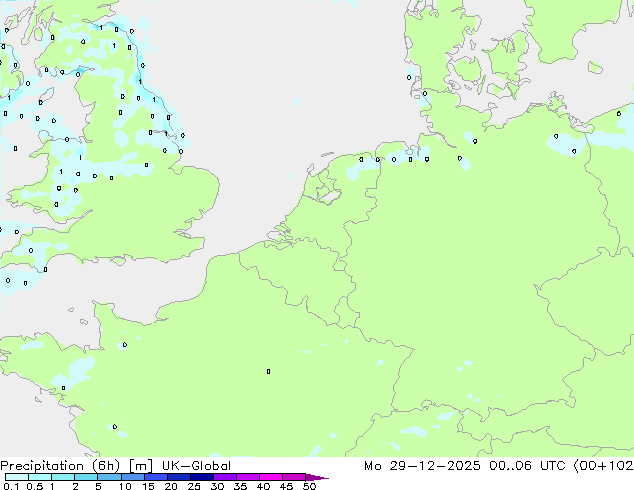Viewport: 634px width, 490px height.
Task: Click the "[m]" unit label
Action: click(140, 466)
